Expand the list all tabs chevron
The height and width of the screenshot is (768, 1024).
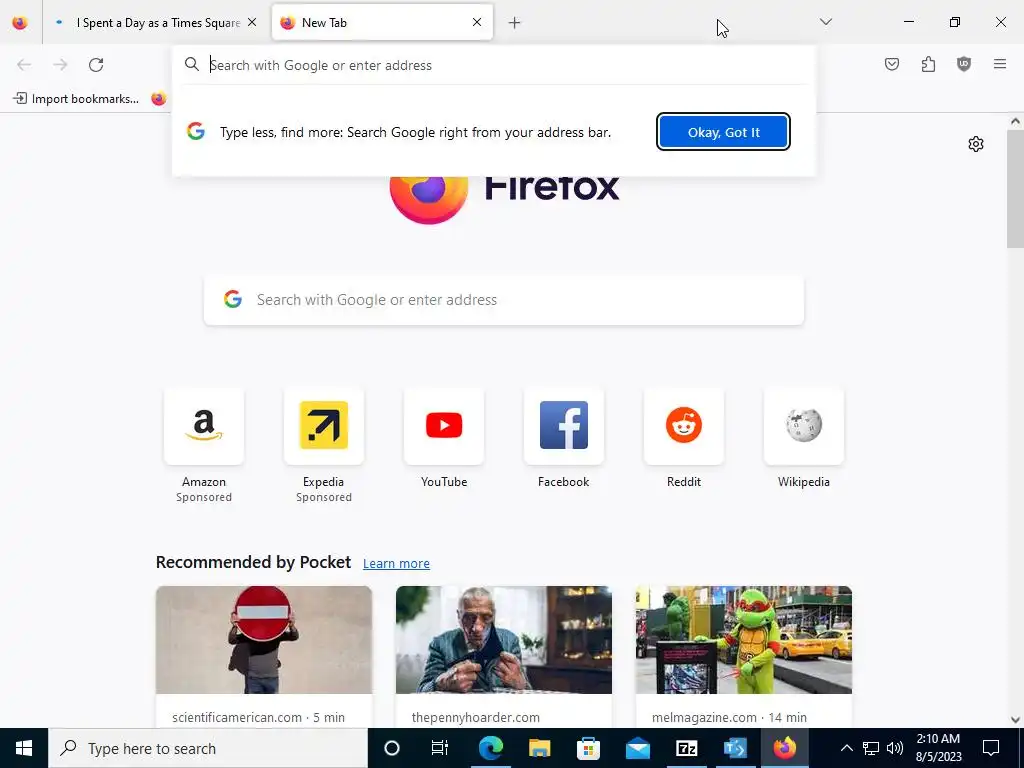[826, 22]
